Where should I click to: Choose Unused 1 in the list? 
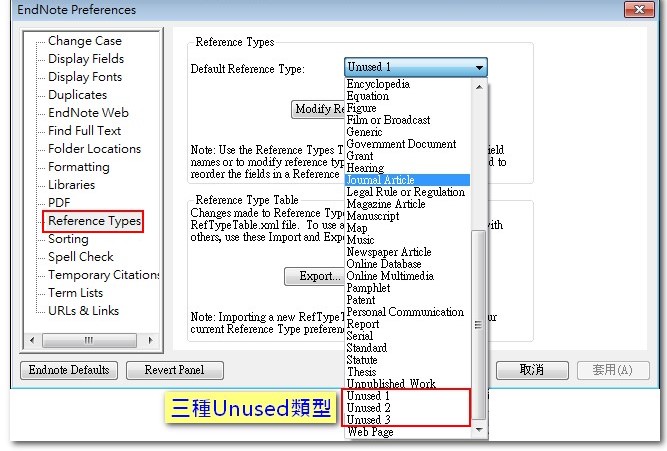pyautogui.click(x=368, y=396)
